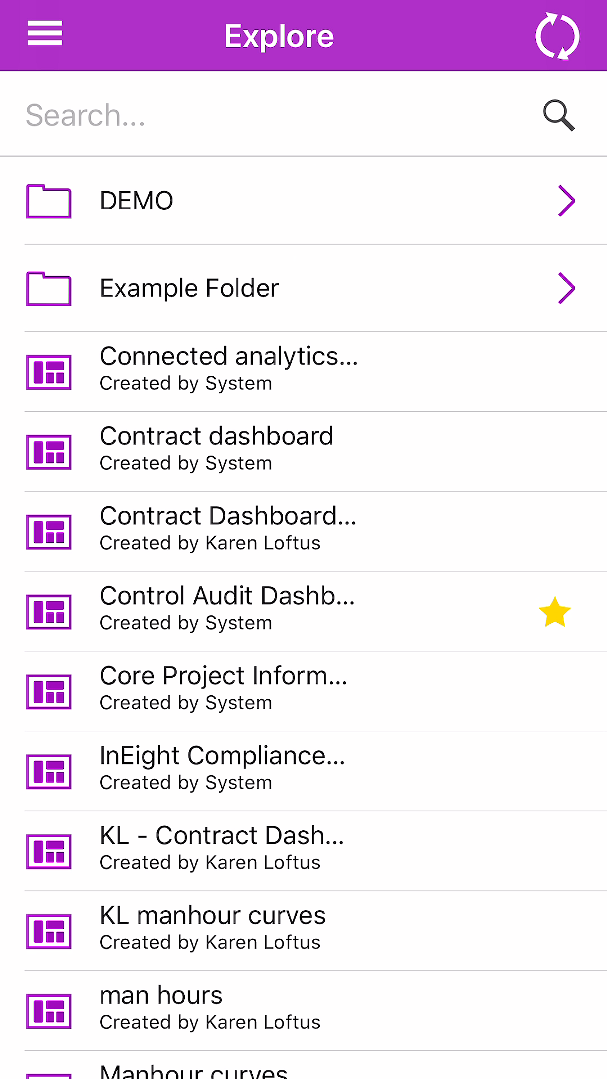Select the KL manhour curves title

213,916
